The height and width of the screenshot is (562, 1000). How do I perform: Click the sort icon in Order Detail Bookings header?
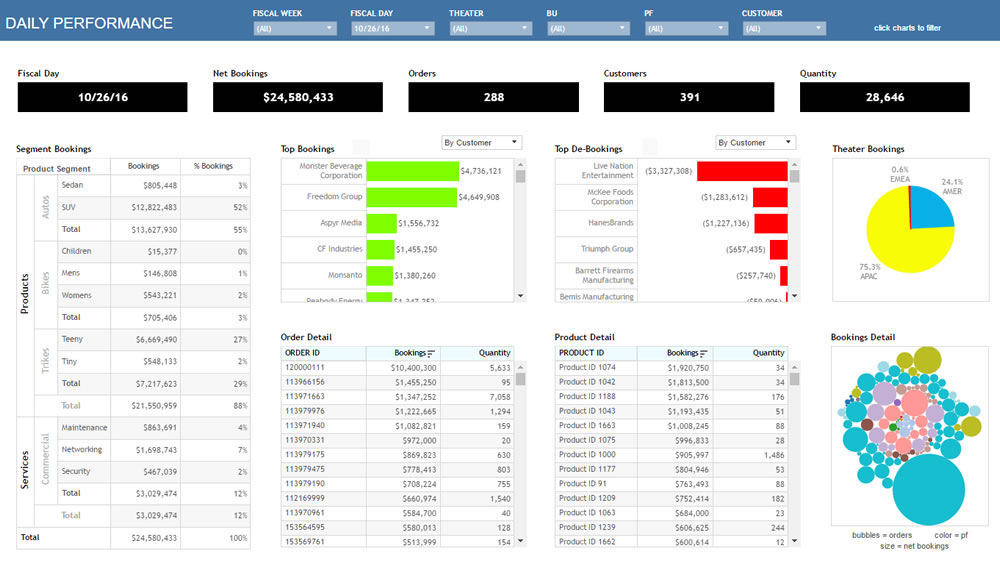(431, 353)
